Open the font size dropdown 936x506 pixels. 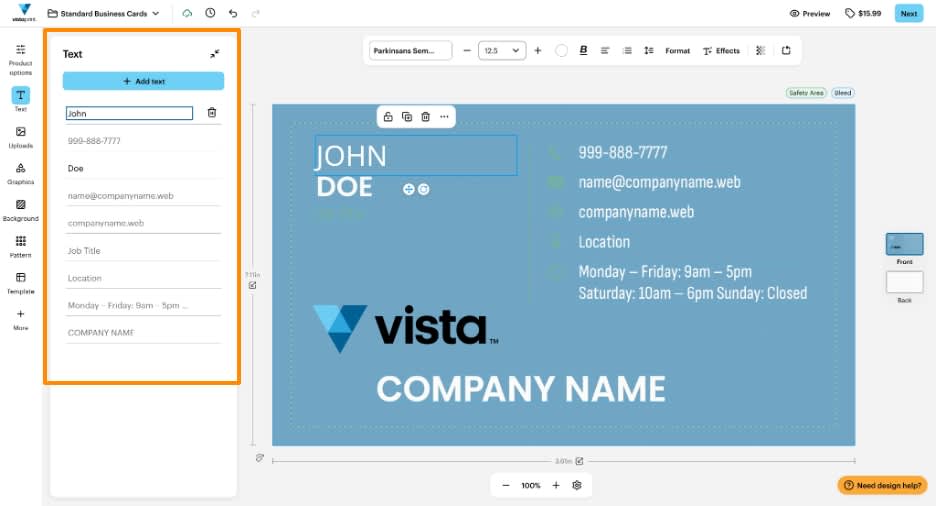click(x=502, y=51)
